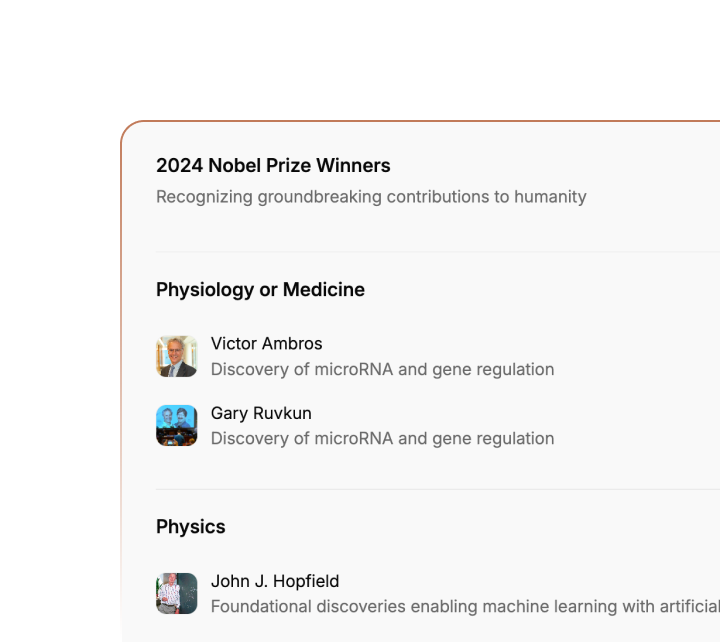Click Victor Ambros's profile photo
720x642 pixels.
(176, 356)
